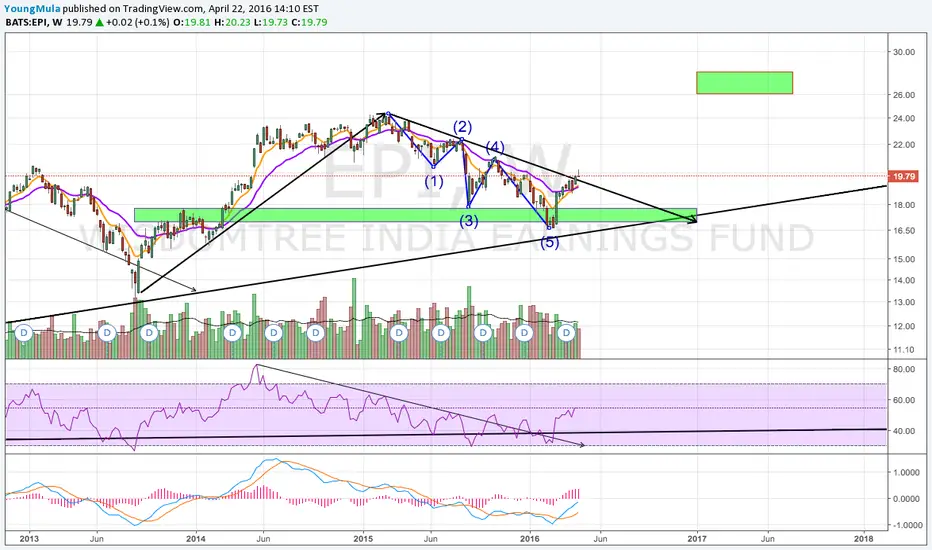Click the 12.00 price axis label

tap(903, 326)
